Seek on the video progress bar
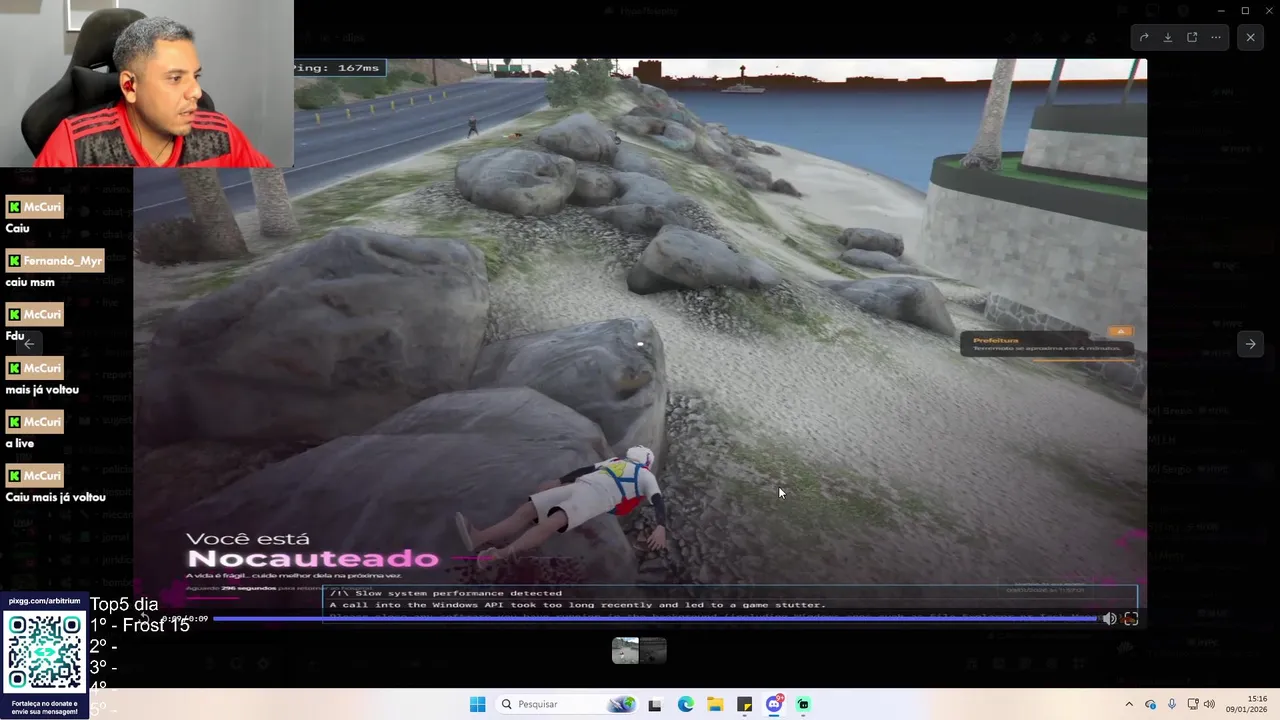The width and height of the screenshot is (1280, 720). [x=655, y=619]
